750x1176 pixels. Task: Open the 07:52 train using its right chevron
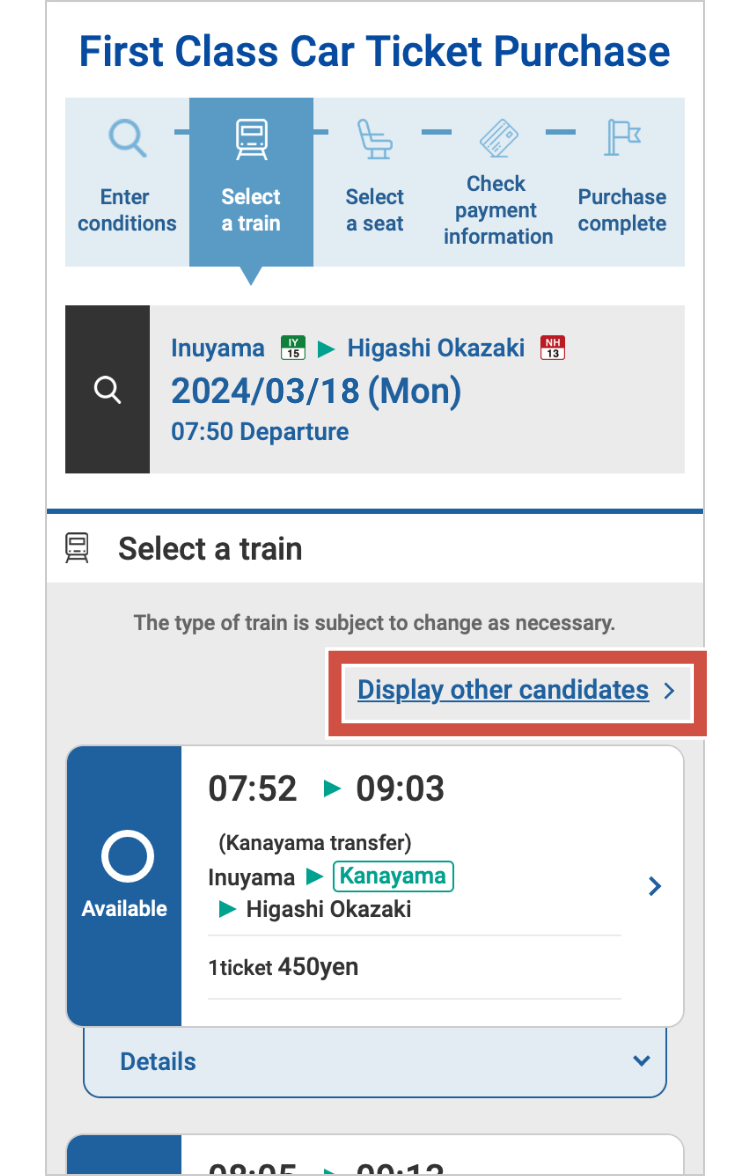tap(655, 886)
